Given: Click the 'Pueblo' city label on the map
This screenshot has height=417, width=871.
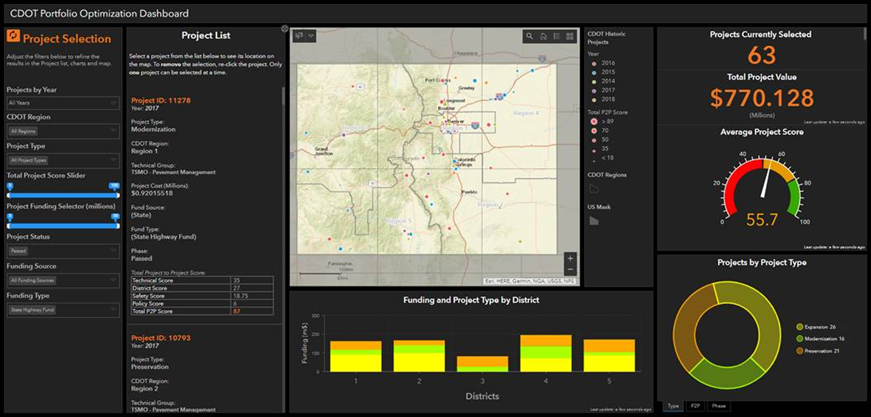Looking at the screenshot, I should pyautogui.click(x=468, y=192).
